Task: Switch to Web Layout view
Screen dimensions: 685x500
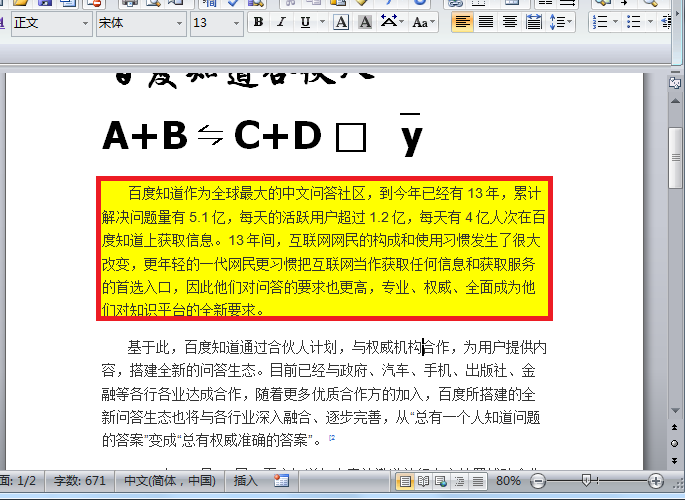Action: pos(441,482)
